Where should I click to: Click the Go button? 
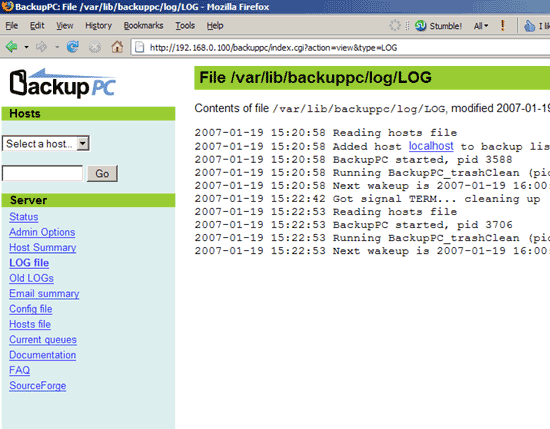click(x=102, y=174)
